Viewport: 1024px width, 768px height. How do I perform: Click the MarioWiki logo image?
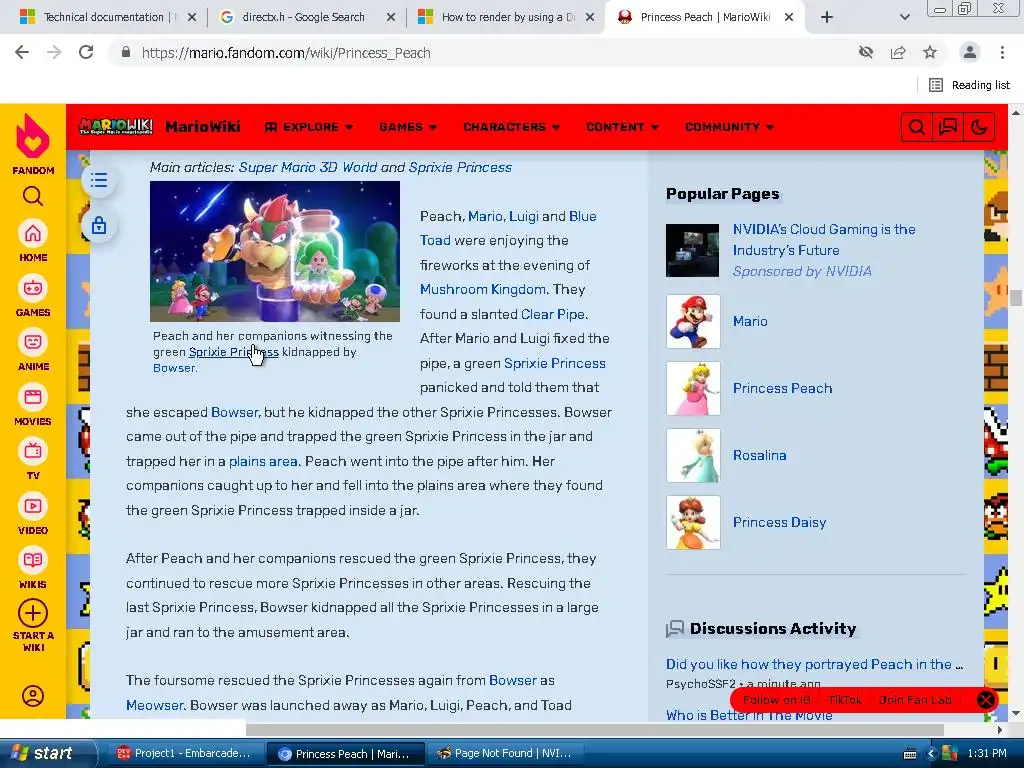(x=116, y=126)
